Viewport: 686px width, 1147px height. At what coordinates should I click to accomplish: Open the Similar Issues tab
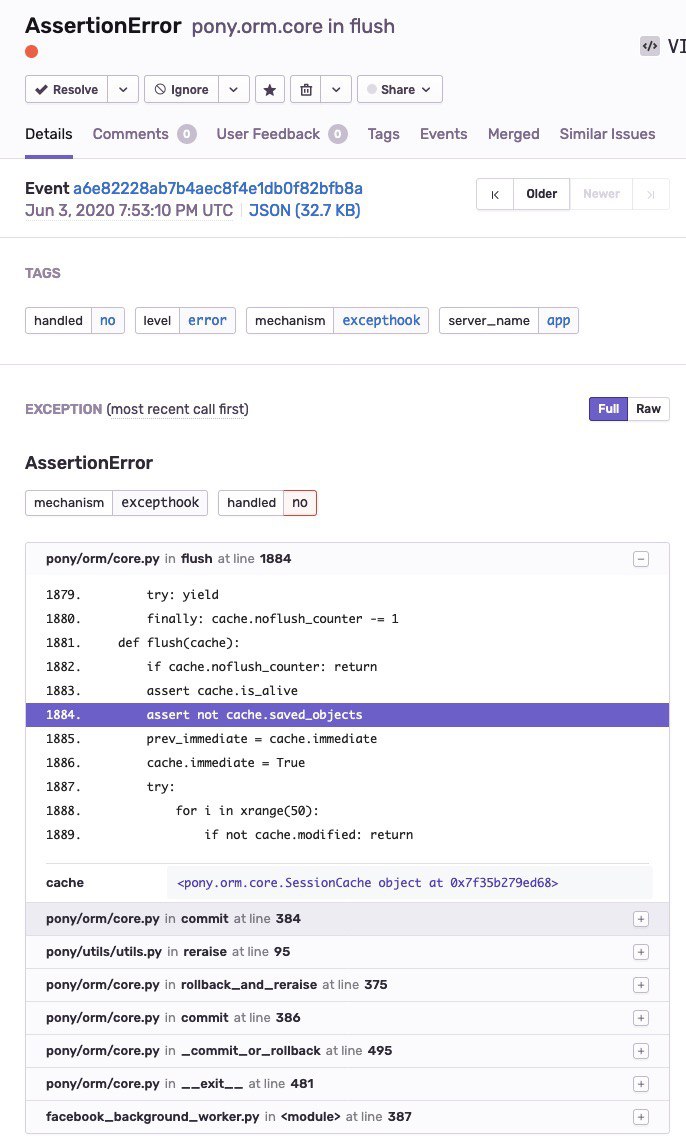[x=607, y=134]
